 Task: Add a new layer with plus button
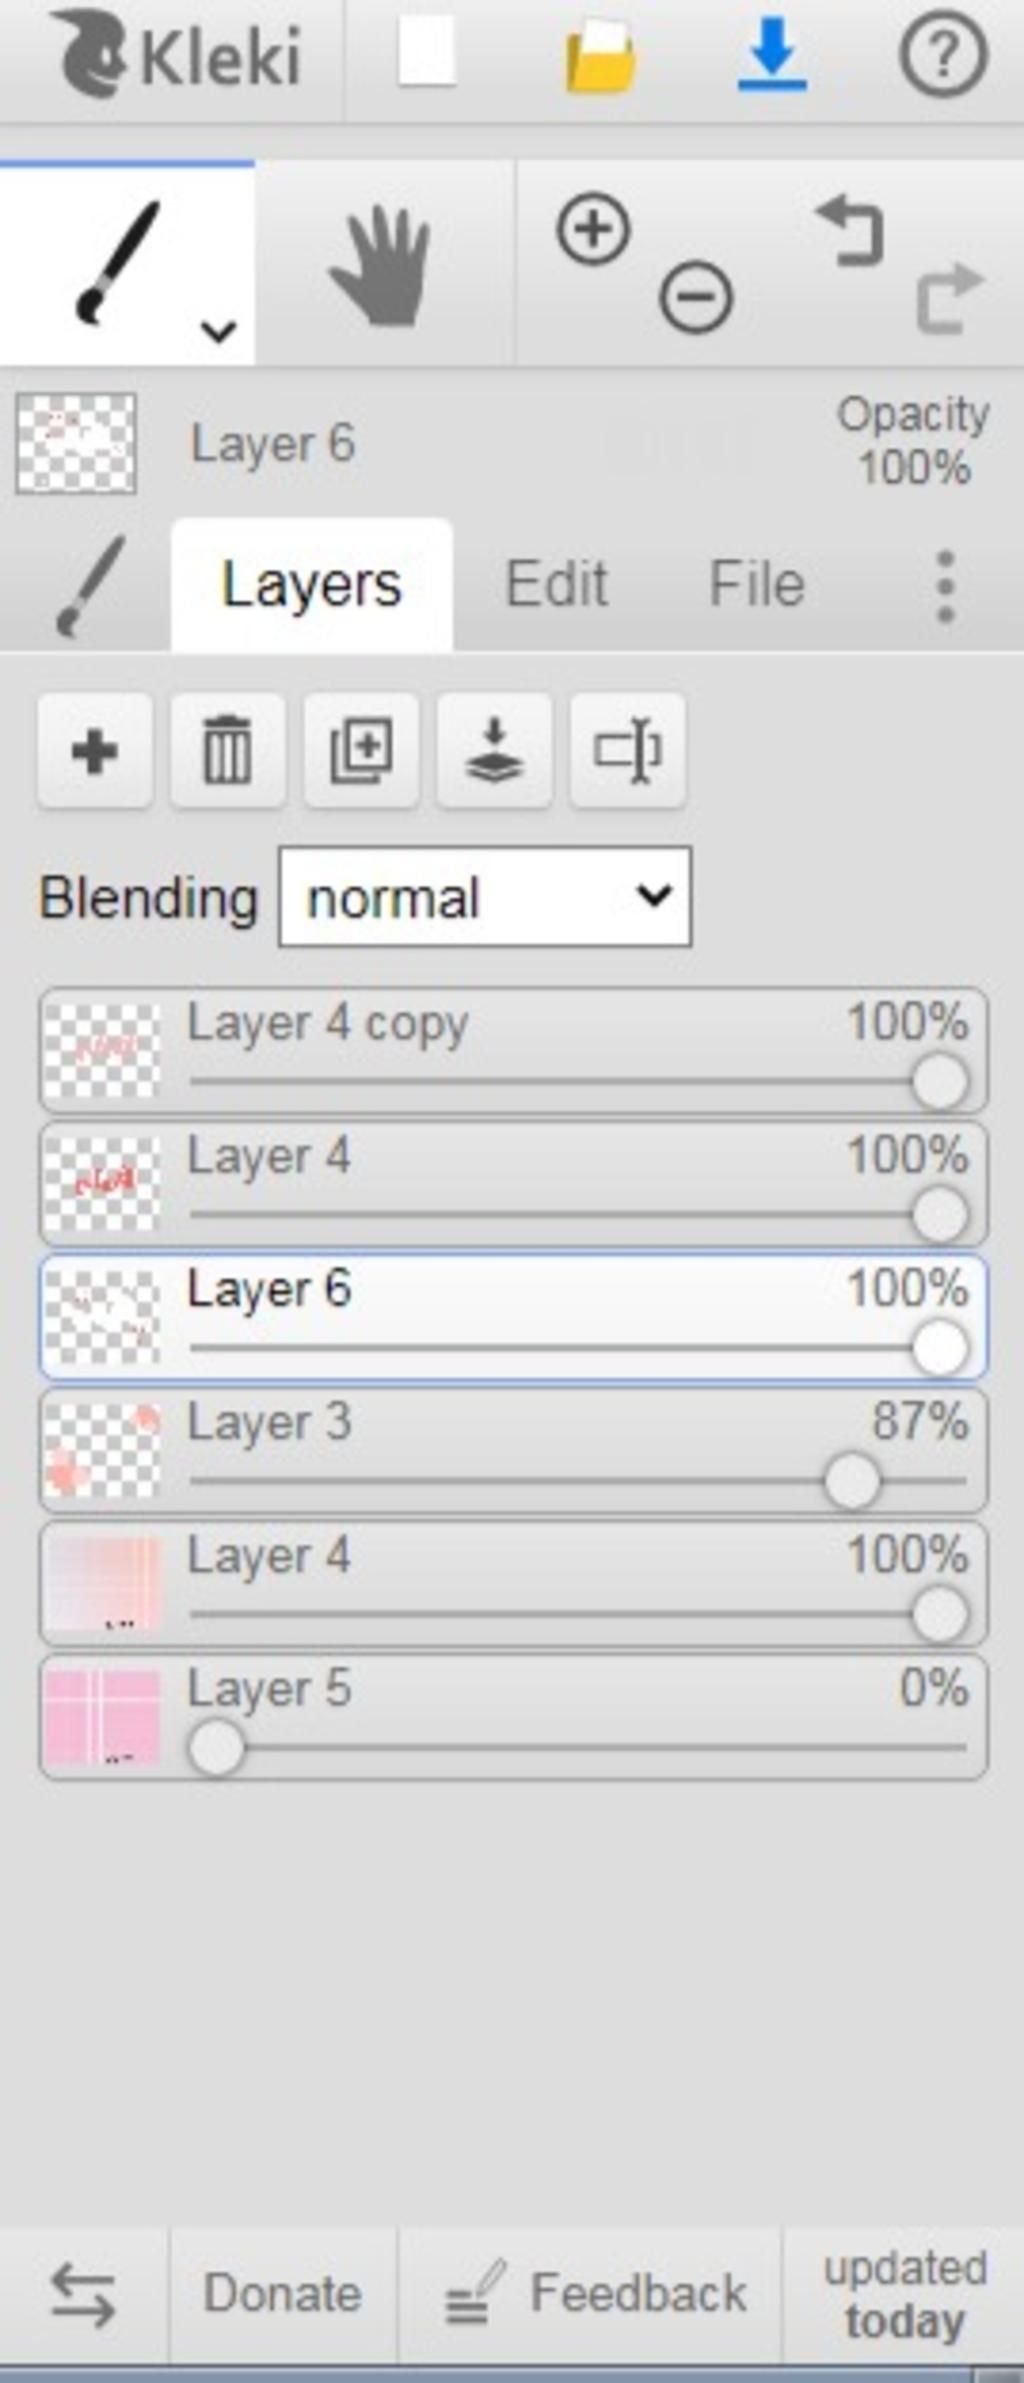95,750
